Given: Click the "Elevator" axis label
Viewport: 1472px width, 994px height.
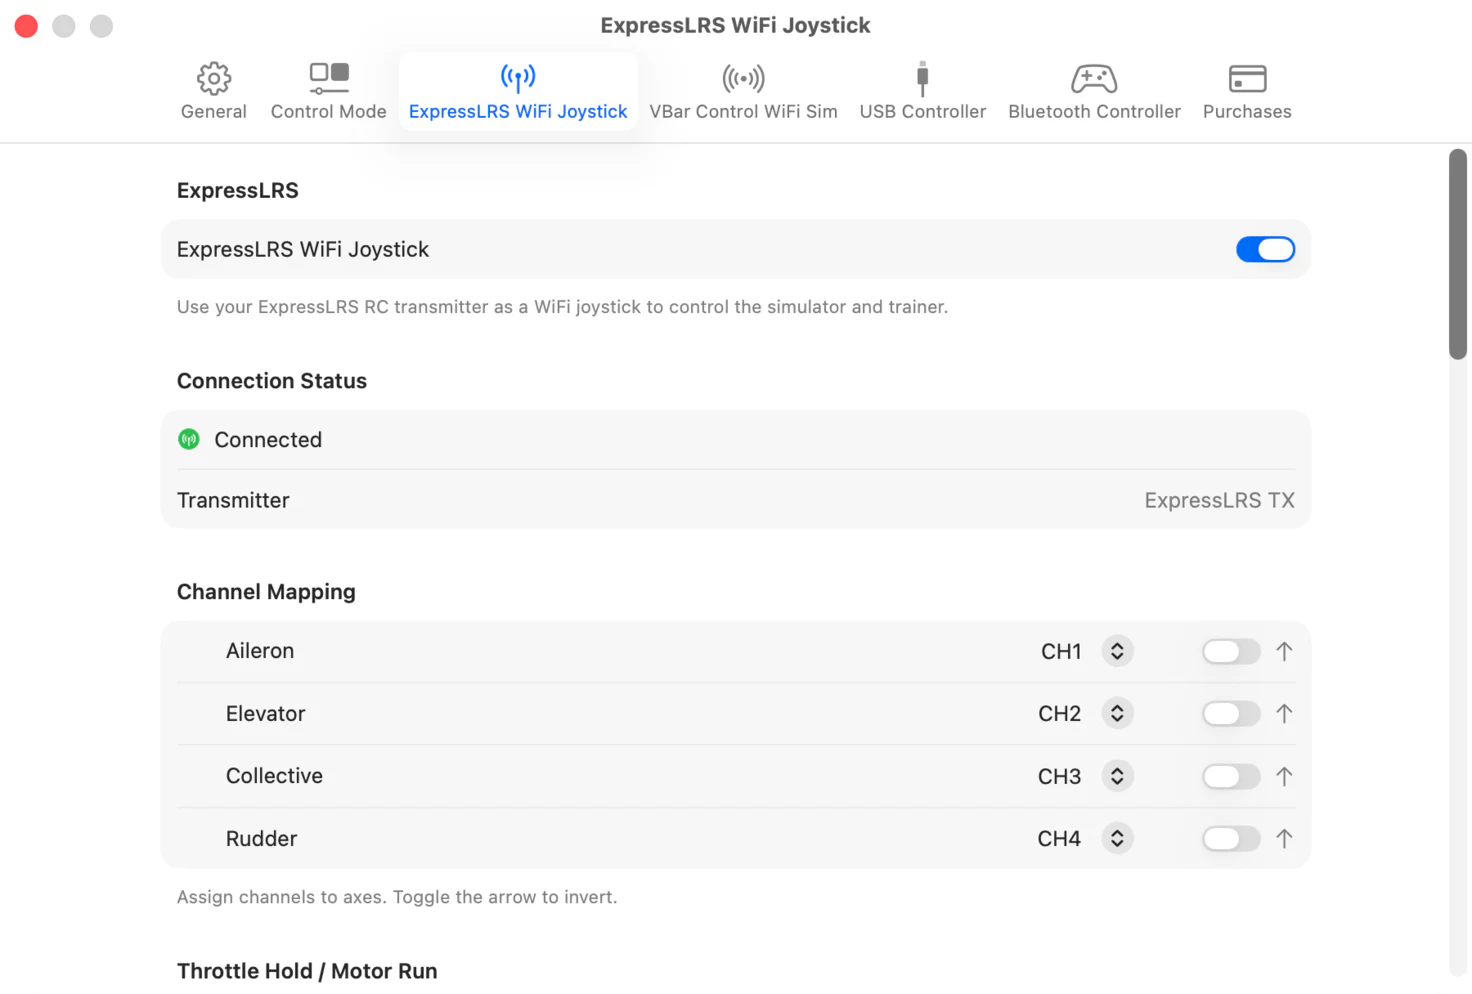Looking at the screenshot, I should (x=265, y=714).
